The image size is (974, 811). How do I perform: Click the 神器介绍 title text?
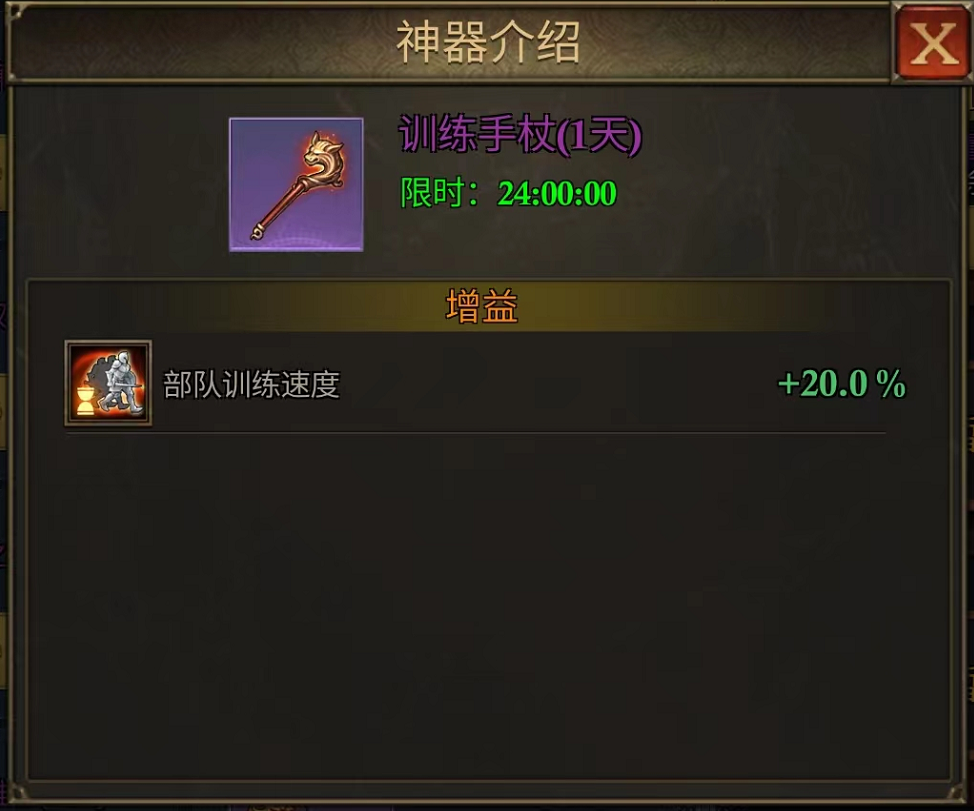pos(488,42)
